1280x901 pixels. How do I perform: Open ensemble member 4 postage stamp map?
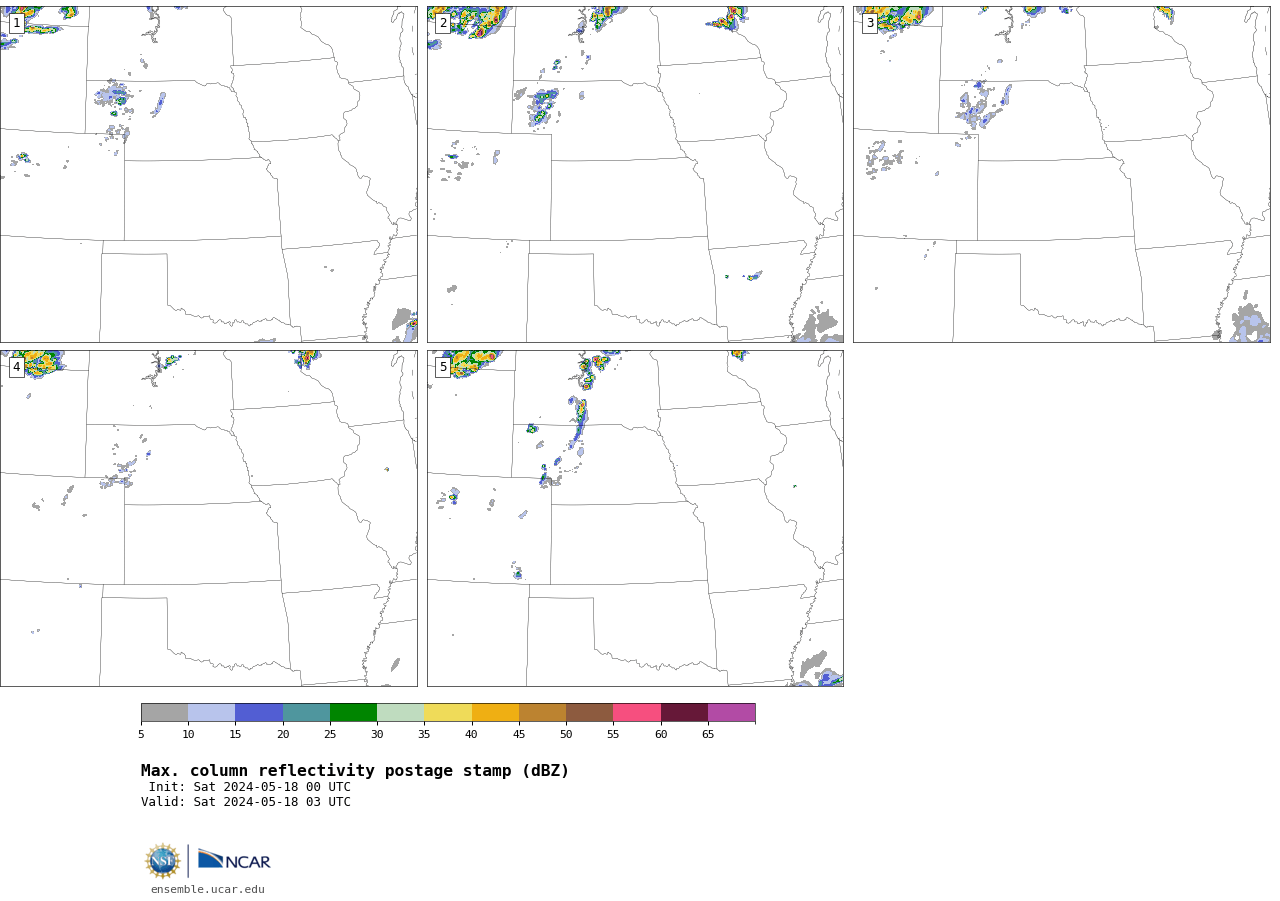coord(209,518)
